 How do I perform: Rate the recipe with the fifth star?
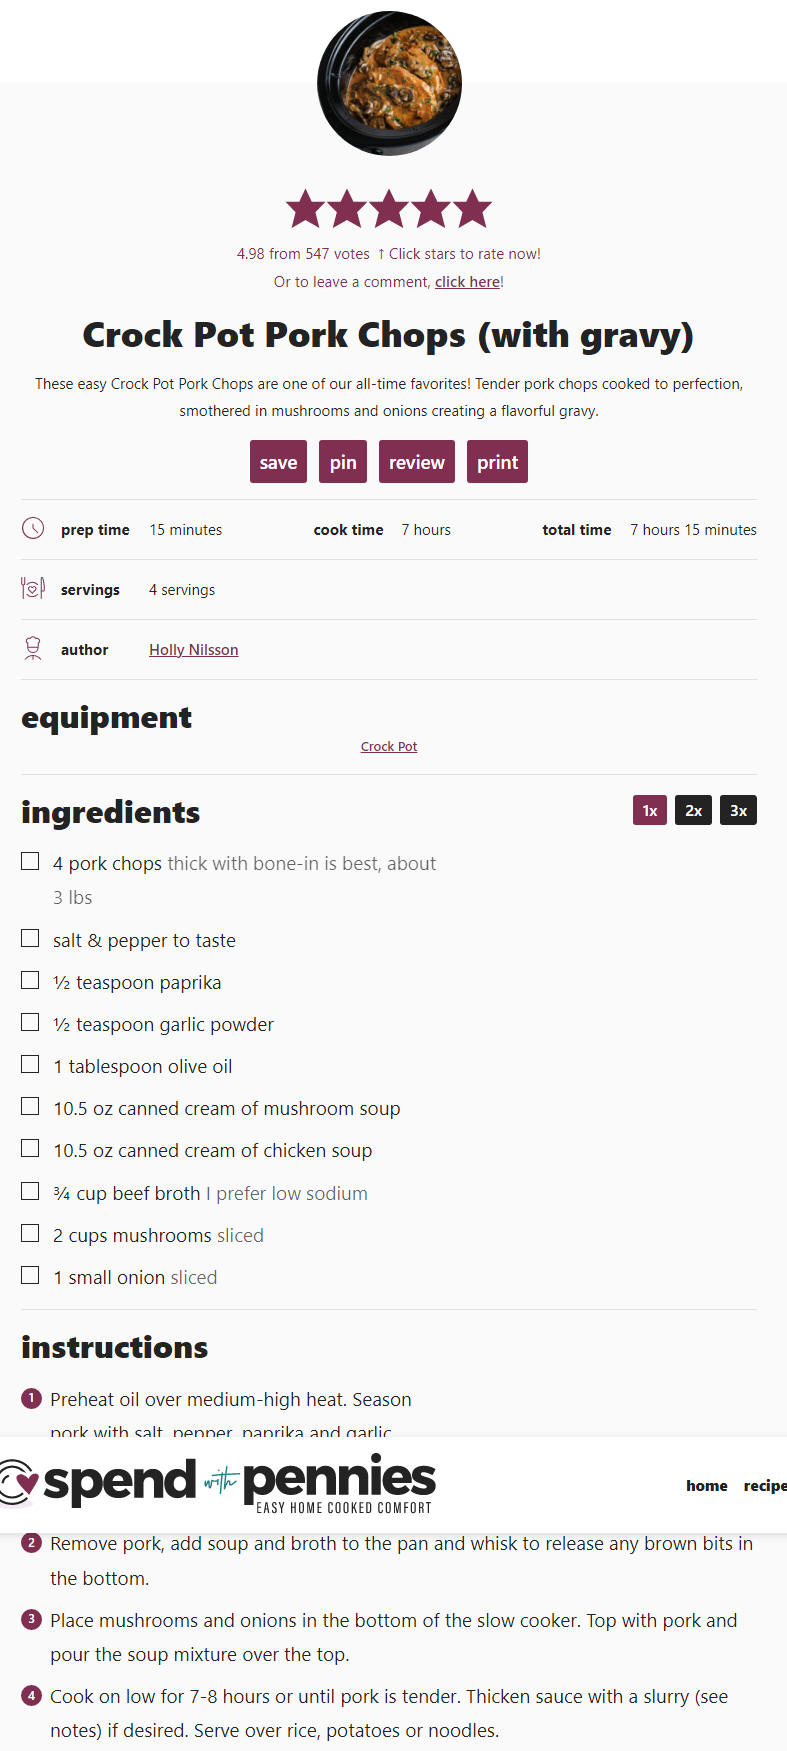coord(473,209)
